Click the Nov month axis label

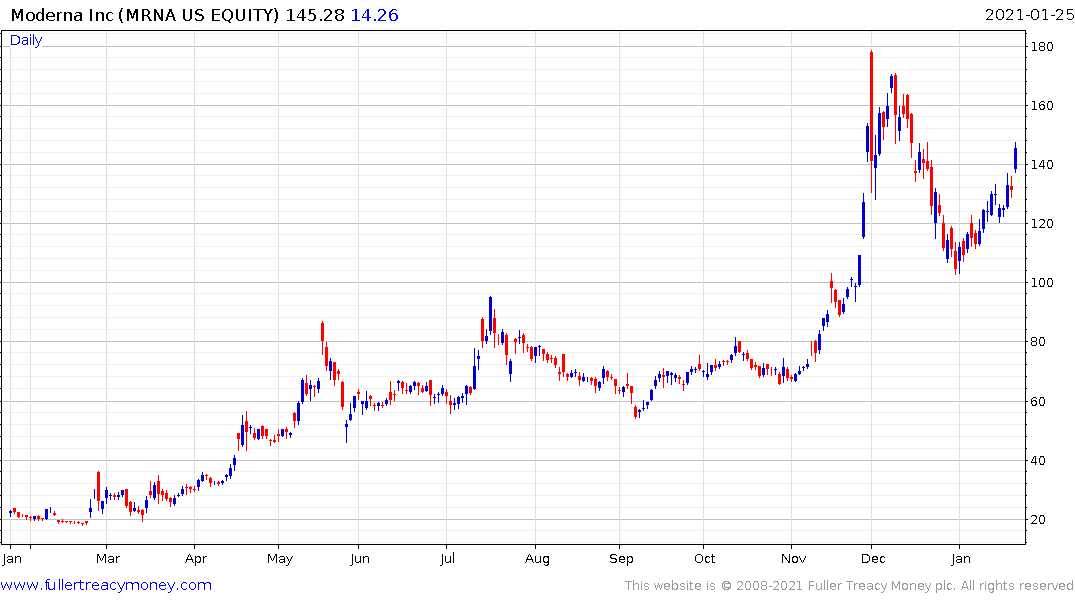point(793,558)
